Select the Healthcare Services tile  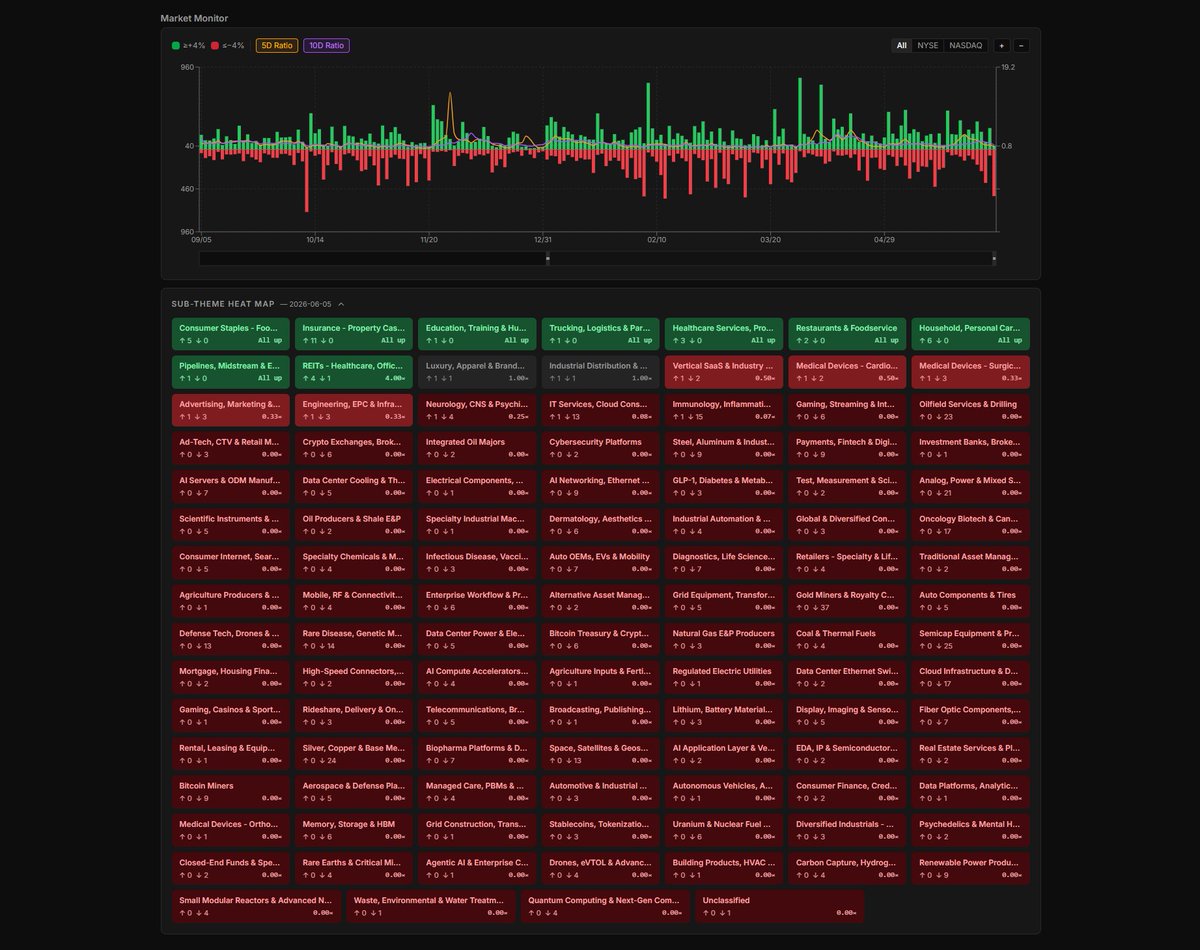click(x=724, y=333)
